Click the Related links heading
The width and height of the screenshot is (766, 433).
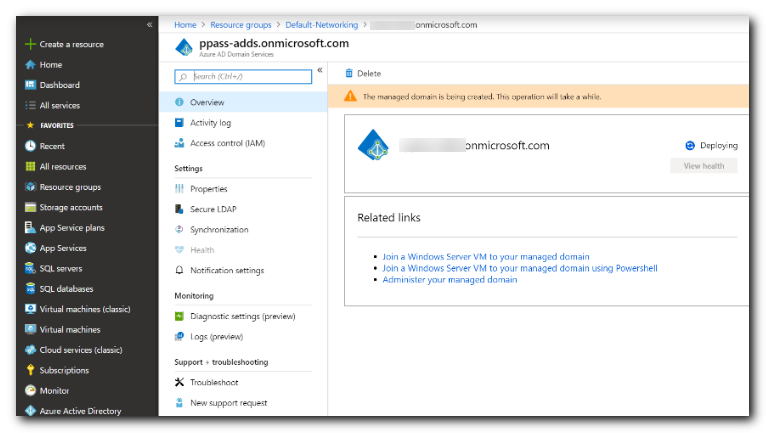tap(389, 217)
